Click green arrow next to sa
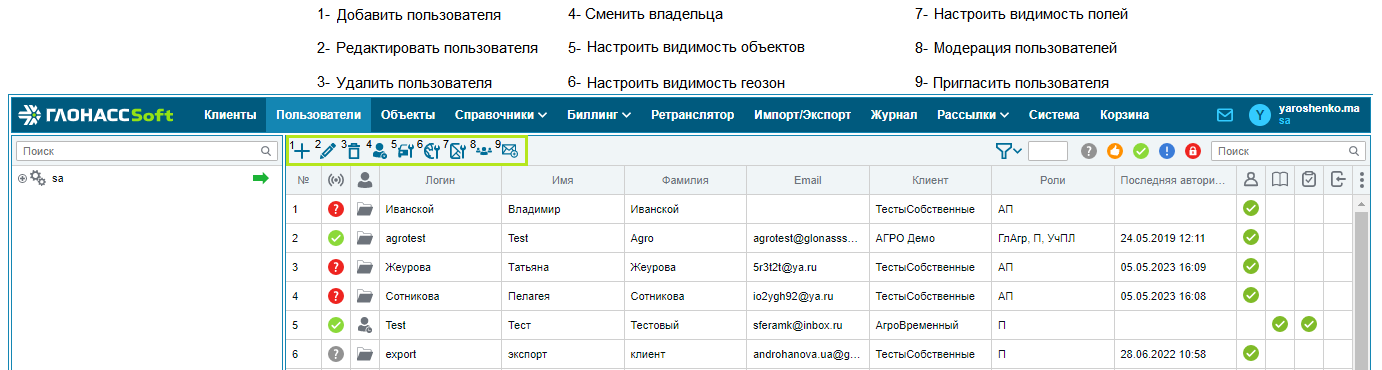Viewport: 1382px width, 370px height. coord(260,178)
